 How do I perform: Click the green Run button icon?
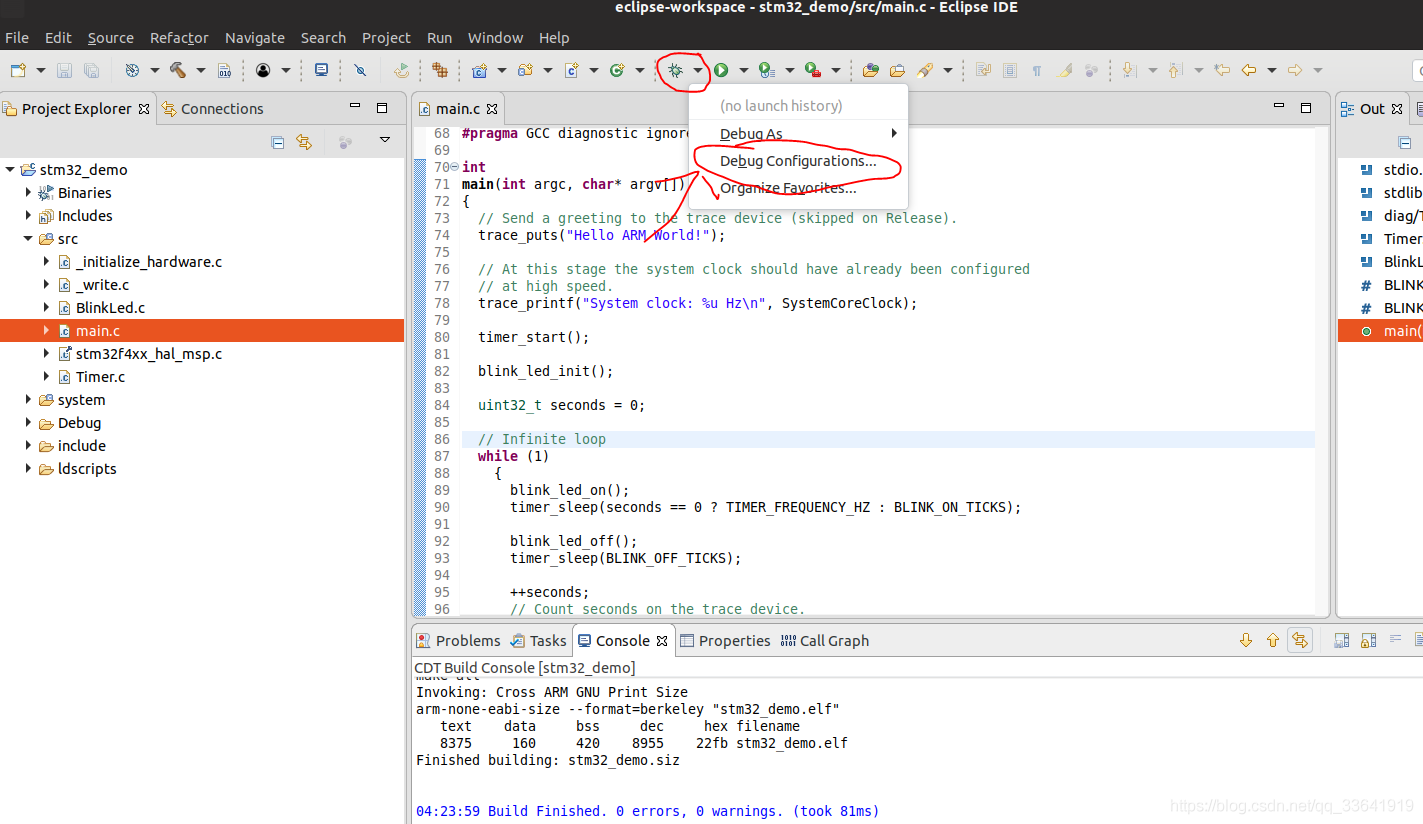point(720,70)
